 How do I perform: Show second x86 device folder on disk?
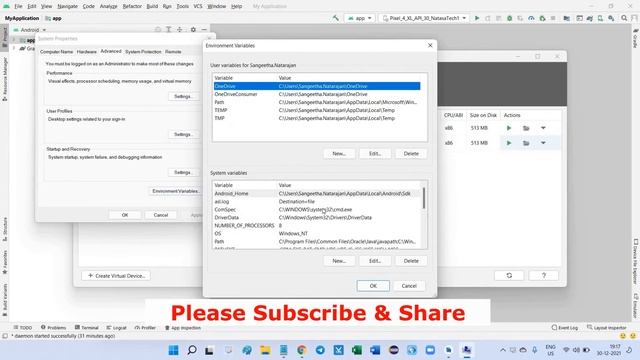click(526, 143)
